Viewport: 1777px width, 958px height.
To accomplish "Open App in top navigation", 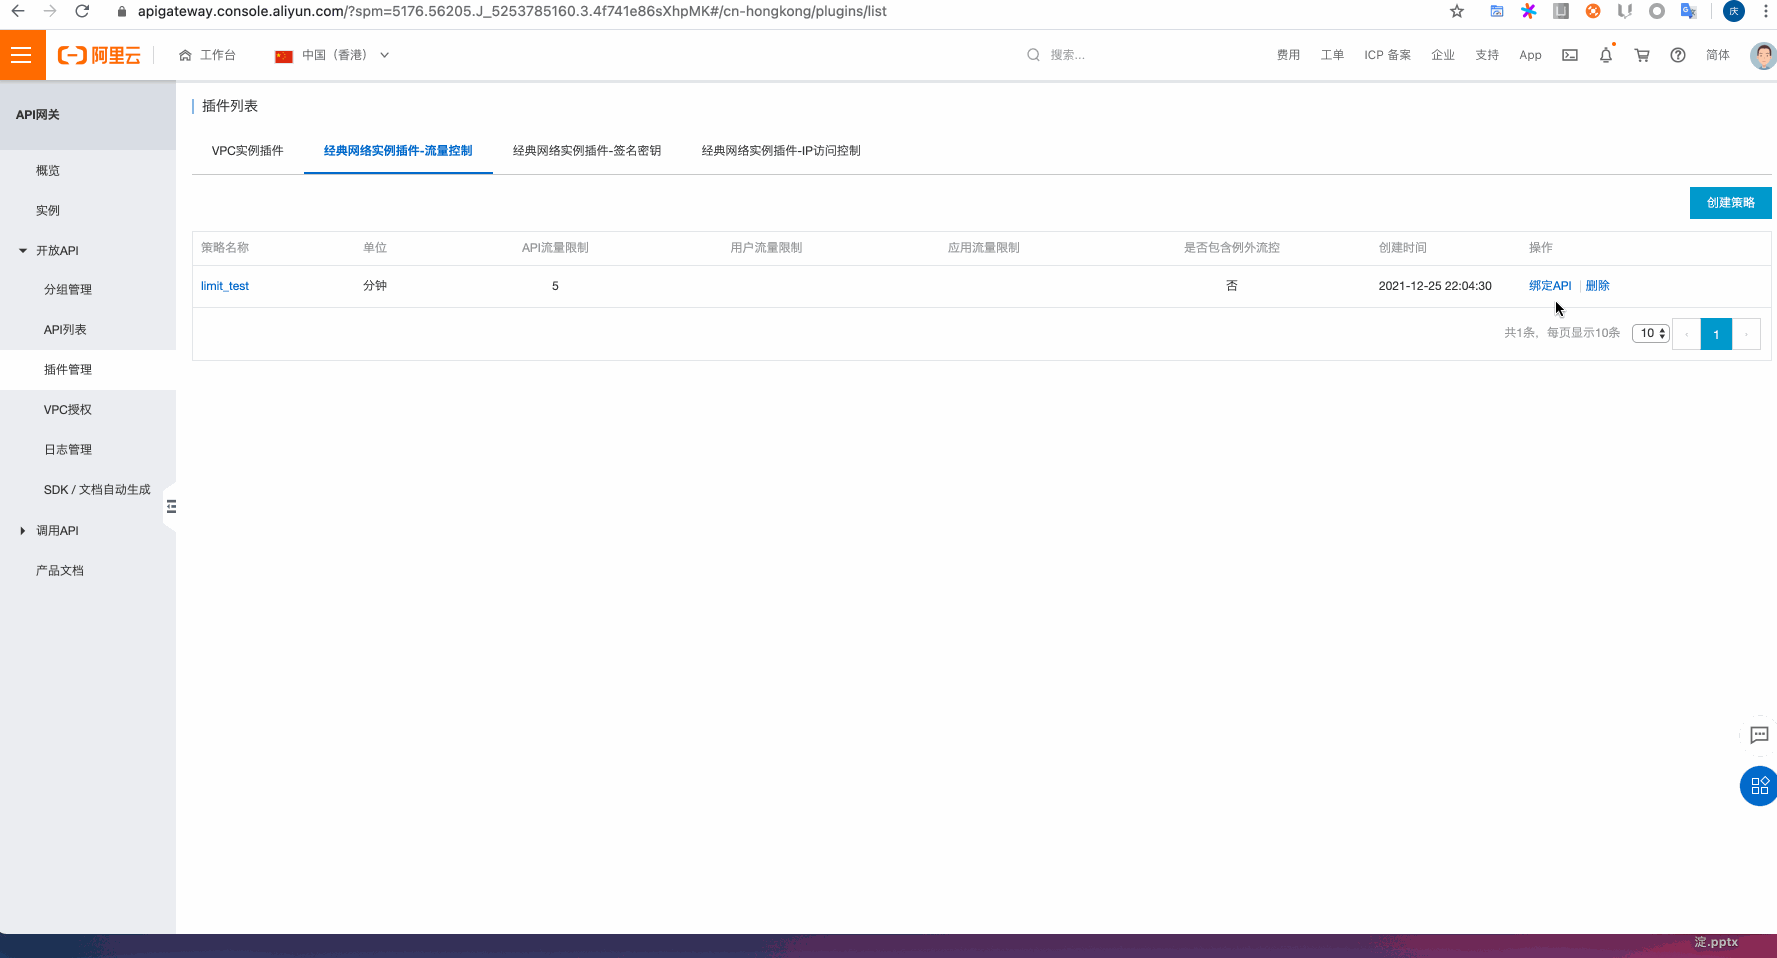I will [1530, 55].
